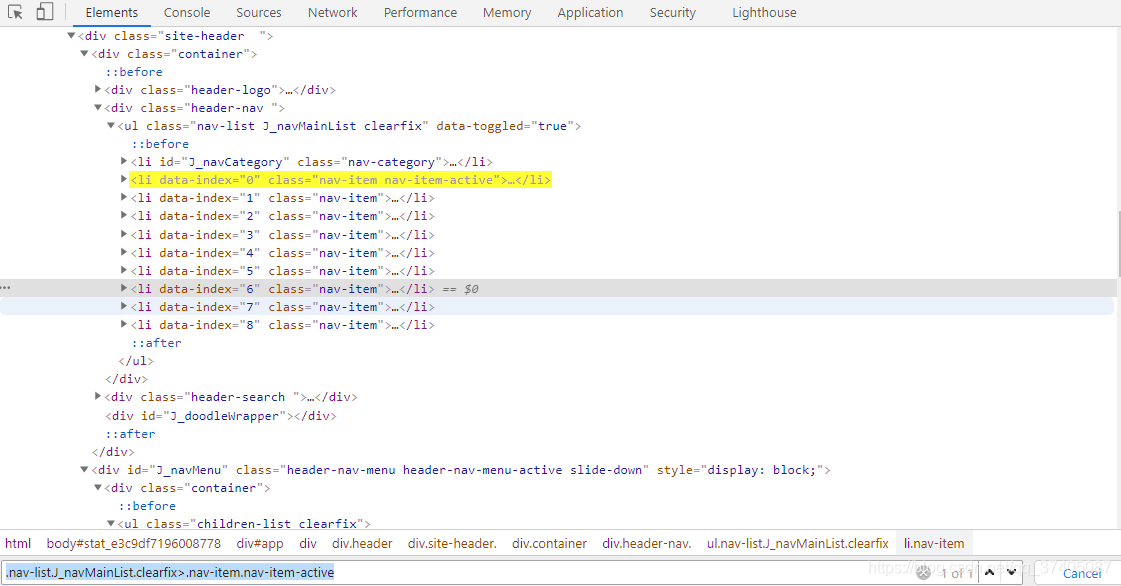
Task: Select li.nav-item in the breadcrumb bar
Action: pyautogui.click(x=933, y=543)
